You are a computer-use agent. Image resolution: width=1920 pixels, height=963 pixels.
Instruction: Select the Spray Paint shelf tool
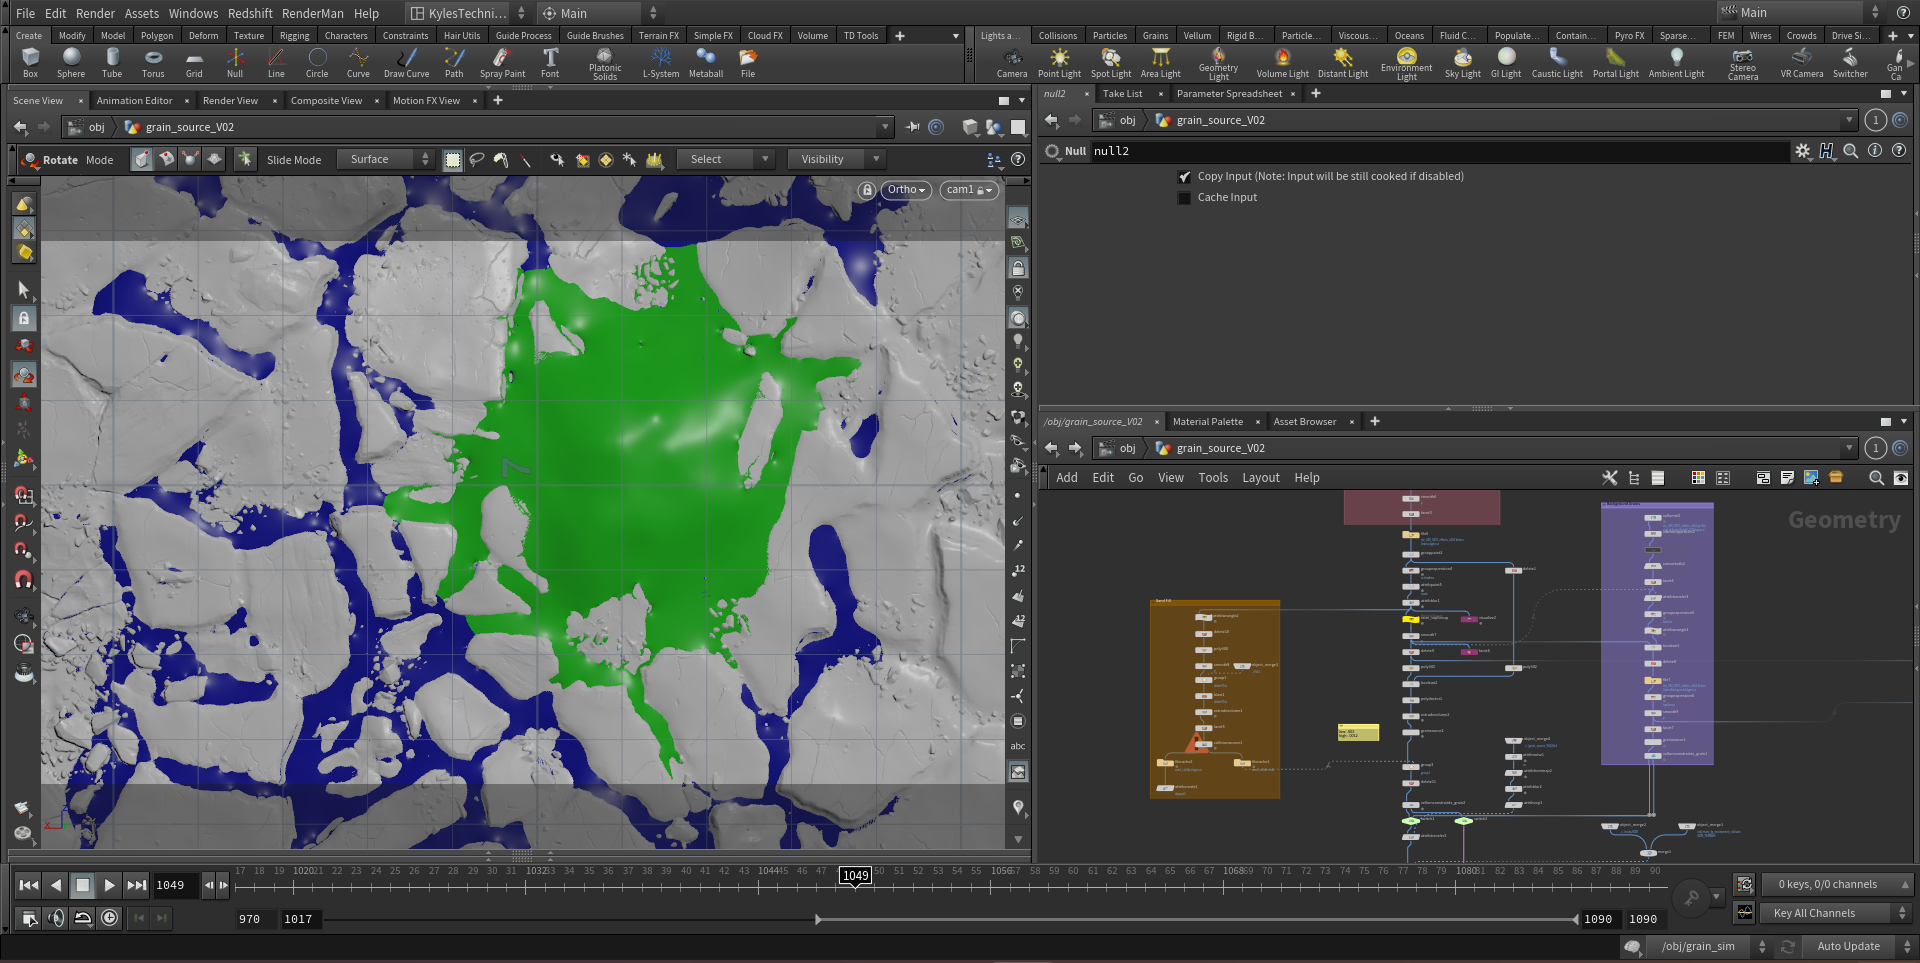click(x=502, y=62)
